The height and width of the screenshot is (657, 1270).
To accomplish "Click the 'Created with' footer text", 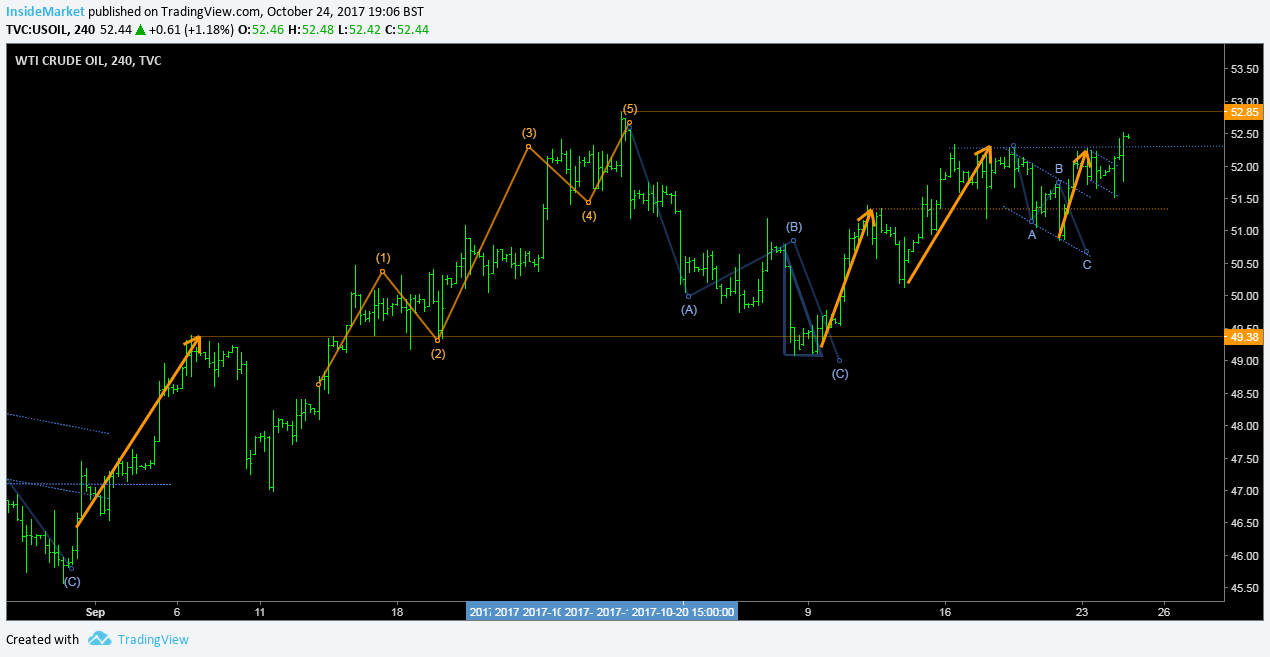I will point(42,640).
